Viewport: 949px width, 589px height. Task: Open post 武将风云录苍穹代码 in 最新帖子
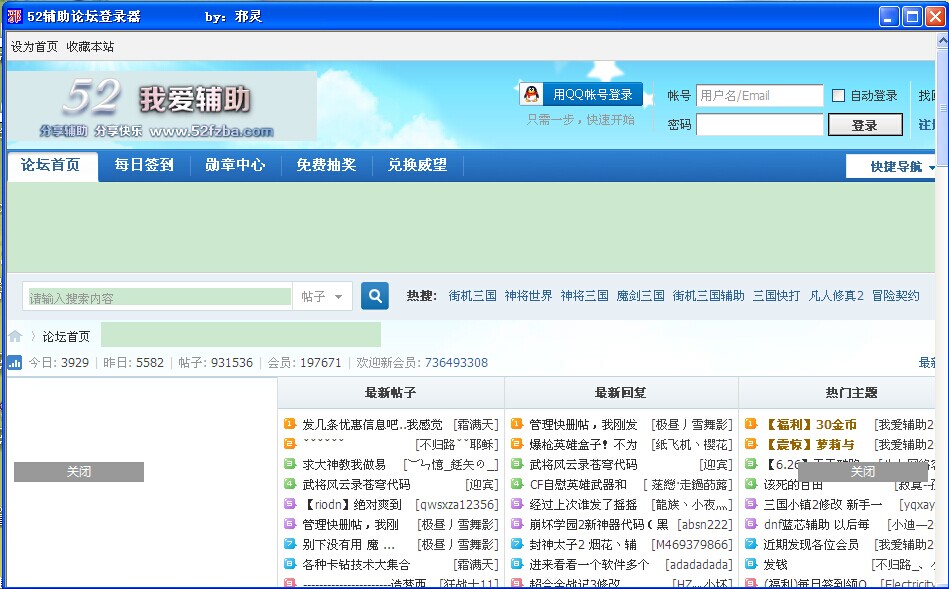point(356,484)
